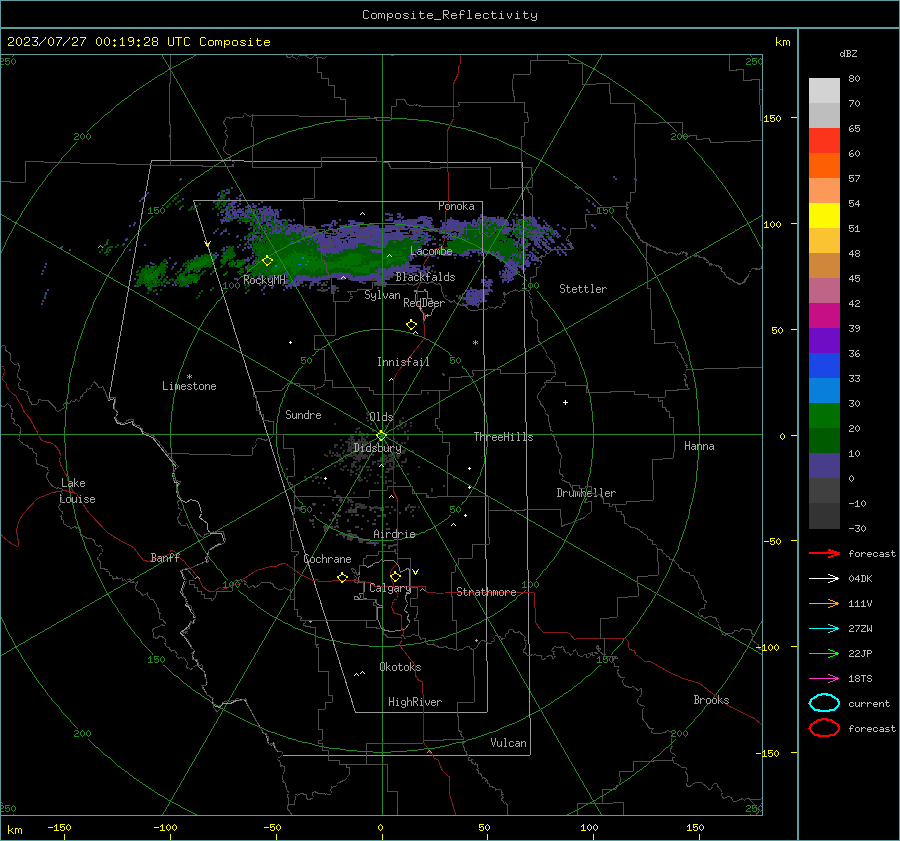Click the red forecast arrow legend icon
Viewport: 900px width, 841px height.
(x=824, y=553)
